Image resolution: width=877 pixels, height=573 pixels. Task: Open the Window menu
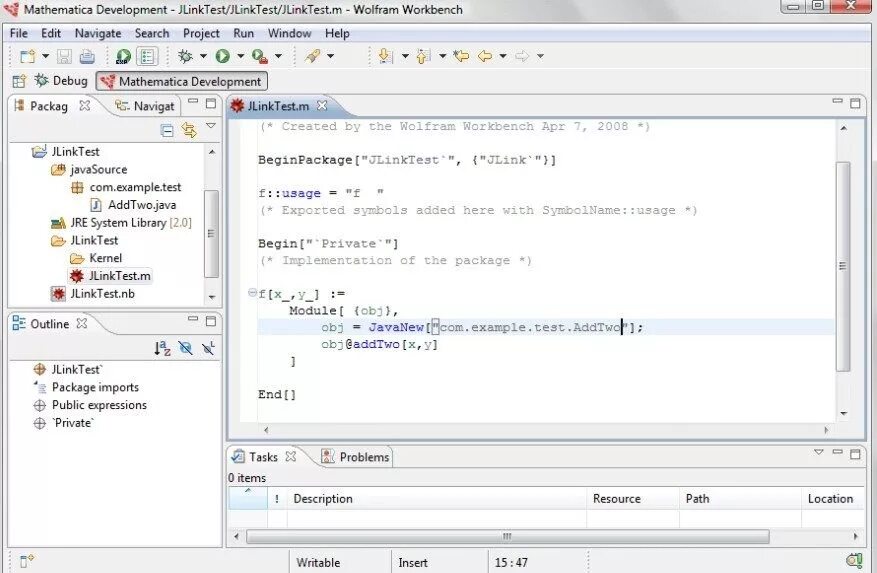[289, 34]
